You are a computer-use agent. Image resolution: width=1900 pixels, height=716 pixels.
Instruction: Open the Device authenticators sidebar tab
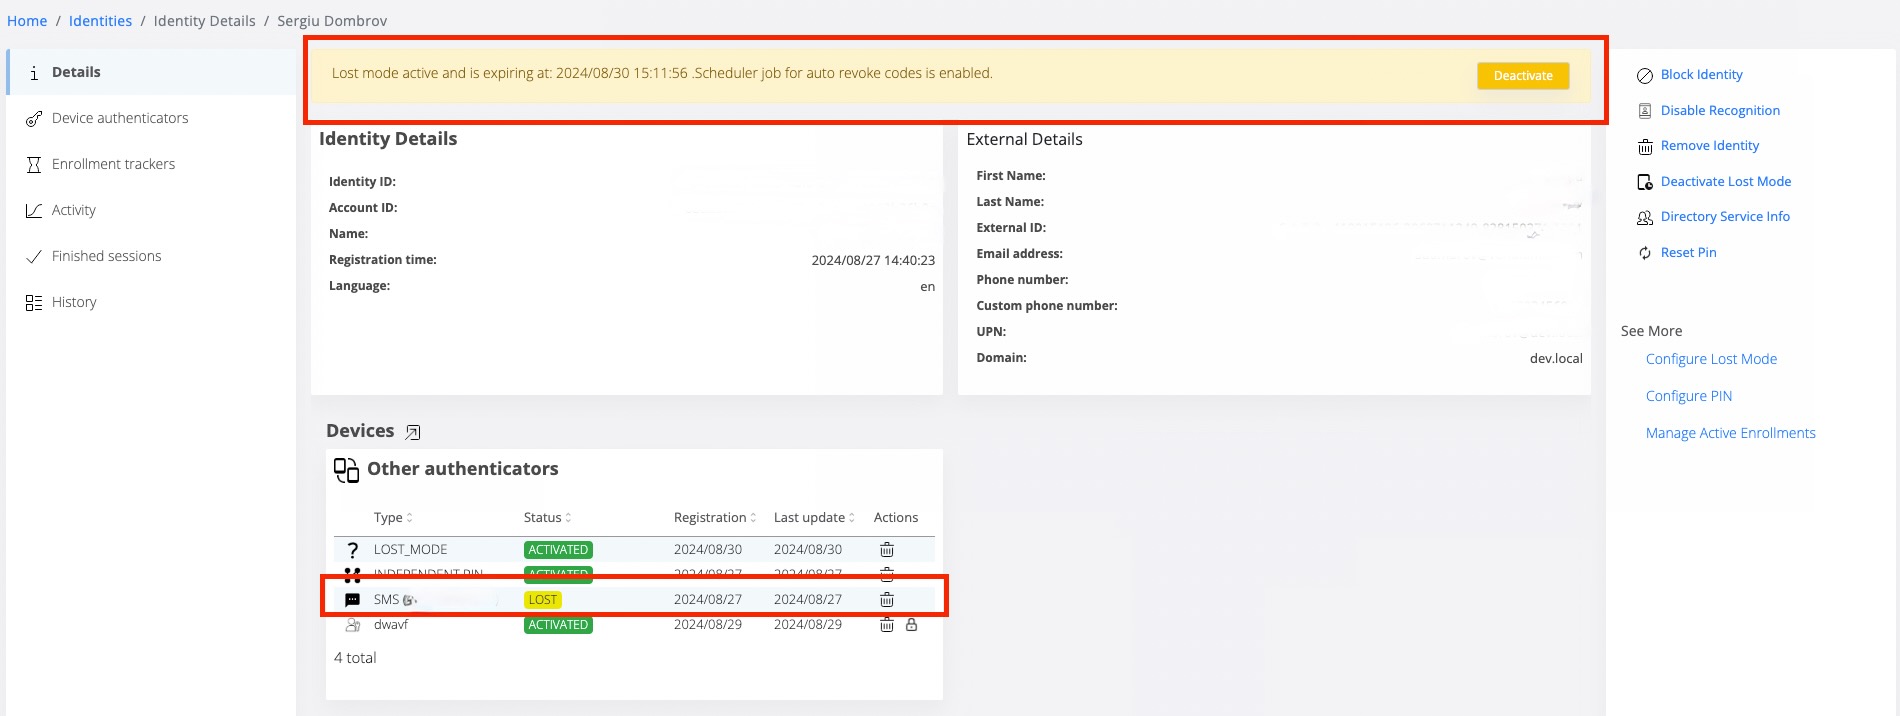(120, 118)
